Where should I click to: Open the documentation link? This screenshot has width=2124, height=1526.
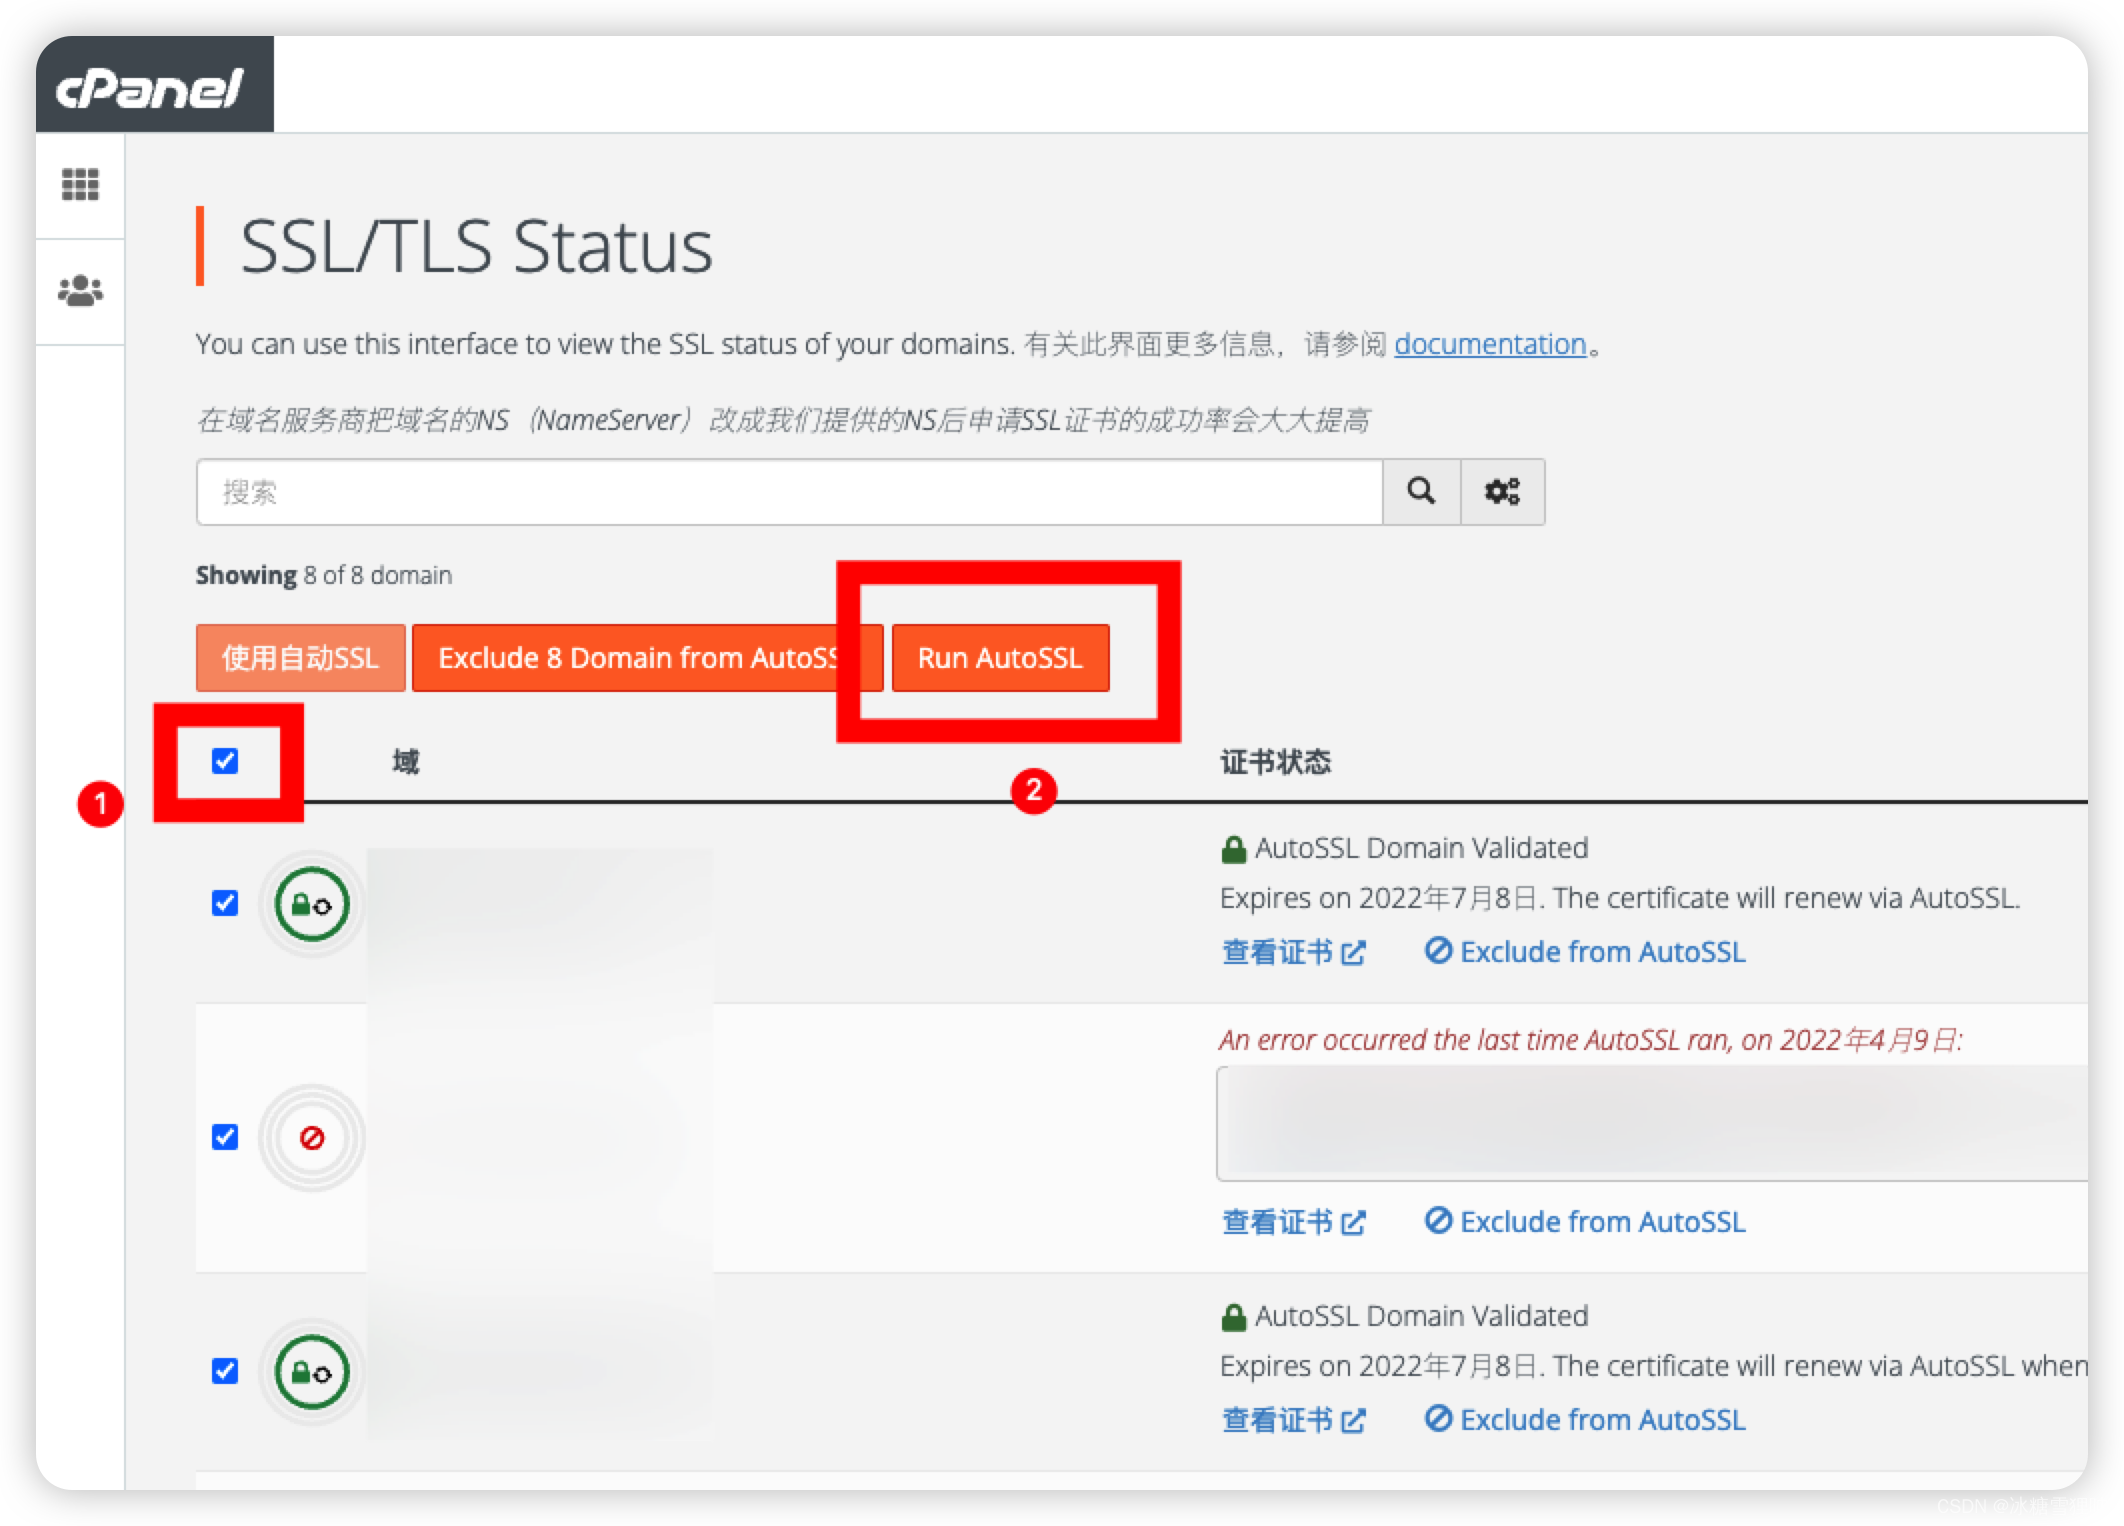click(x=1490, y=344)
